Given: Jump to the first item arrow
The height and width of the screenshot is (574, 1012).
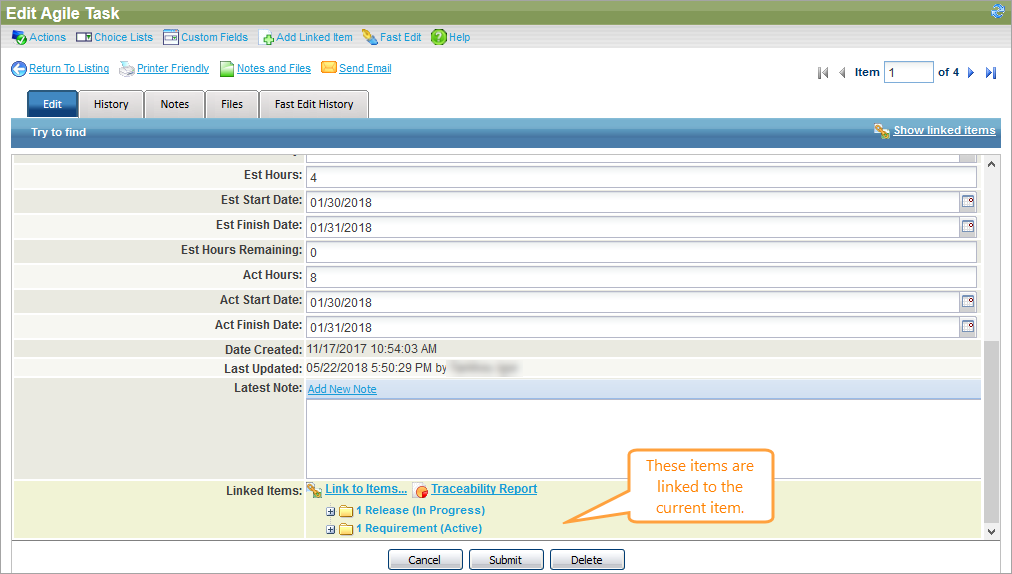Looking at the screenshot, I should [823, 73].
